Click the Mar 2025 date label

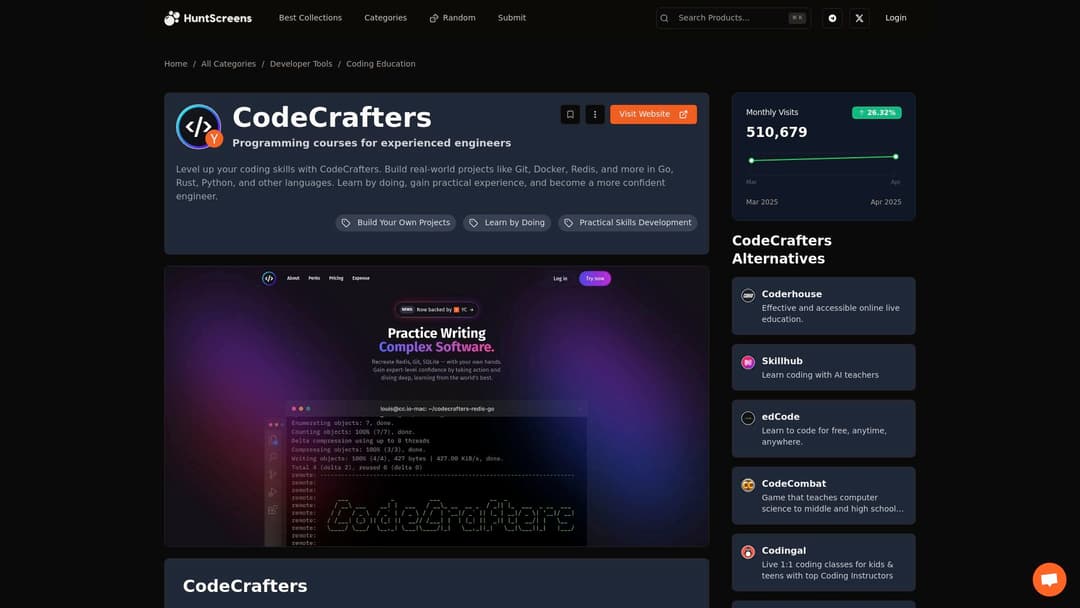coord(762,202)
